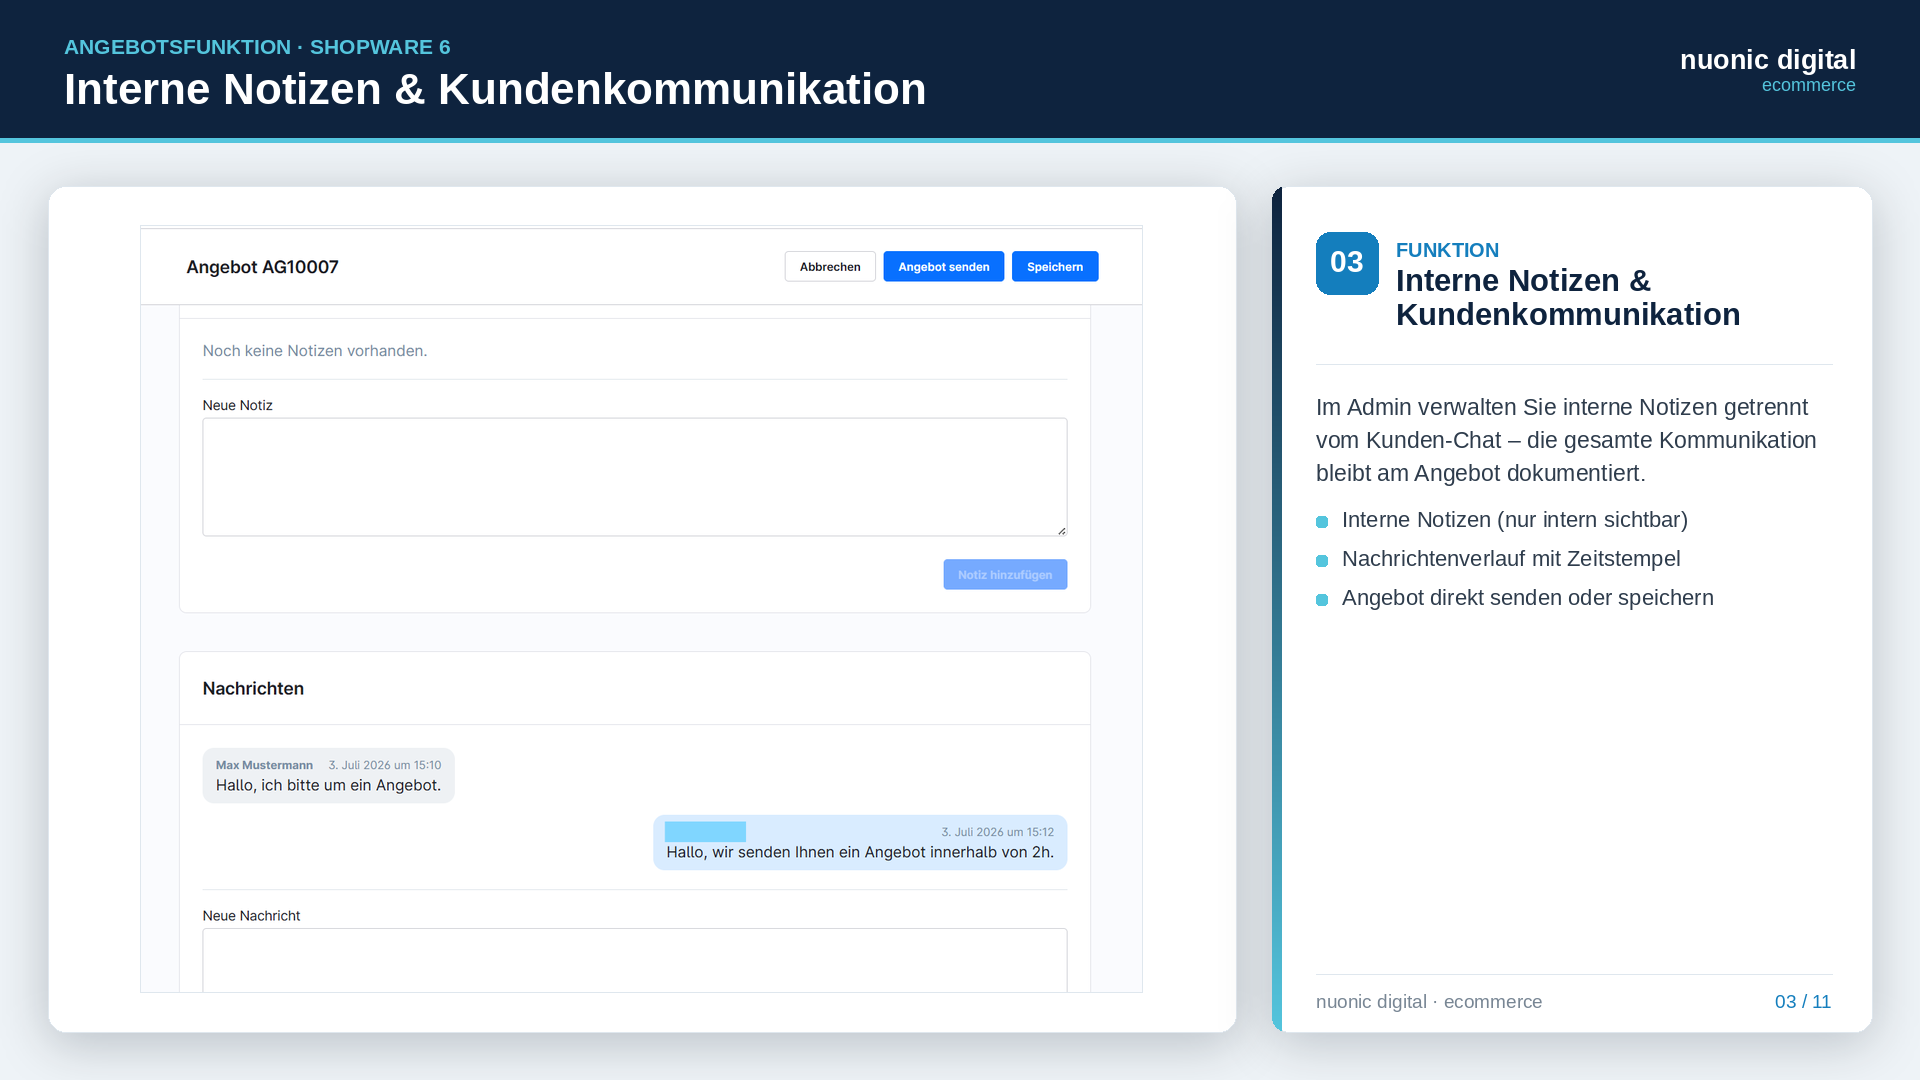
Task: Send the offer with Angebot senden
Action: [943, 267]
